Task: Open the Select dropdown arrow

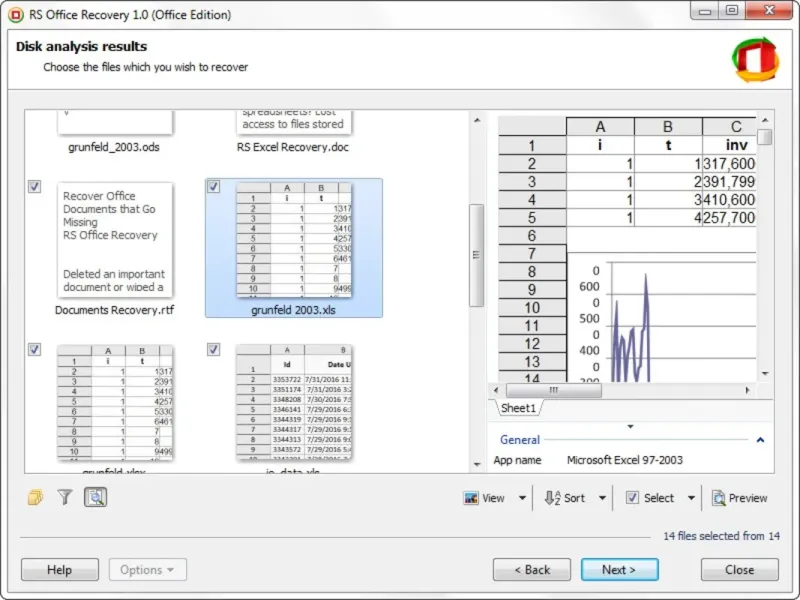Action: point(691,498)
